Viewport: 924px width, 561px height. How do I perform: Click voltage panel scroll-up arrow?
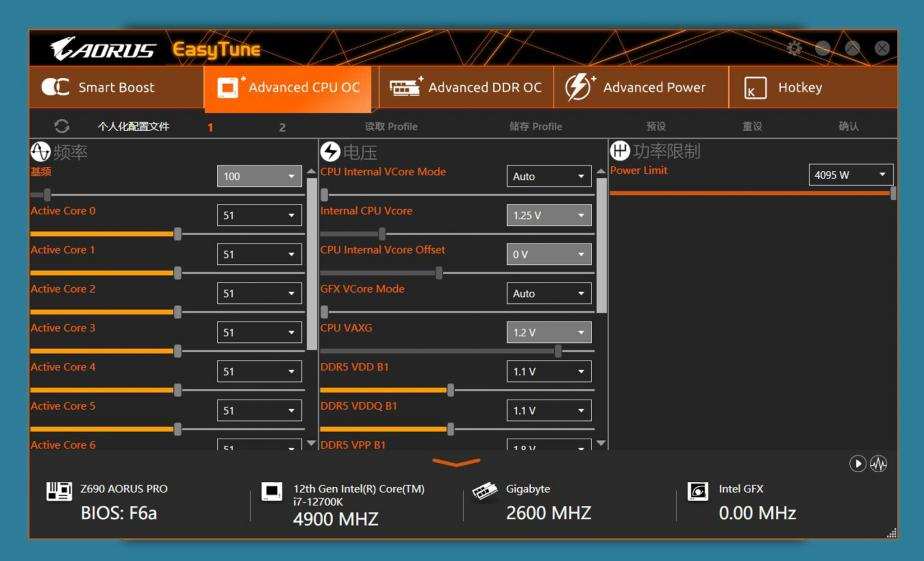tap(601, 171)
